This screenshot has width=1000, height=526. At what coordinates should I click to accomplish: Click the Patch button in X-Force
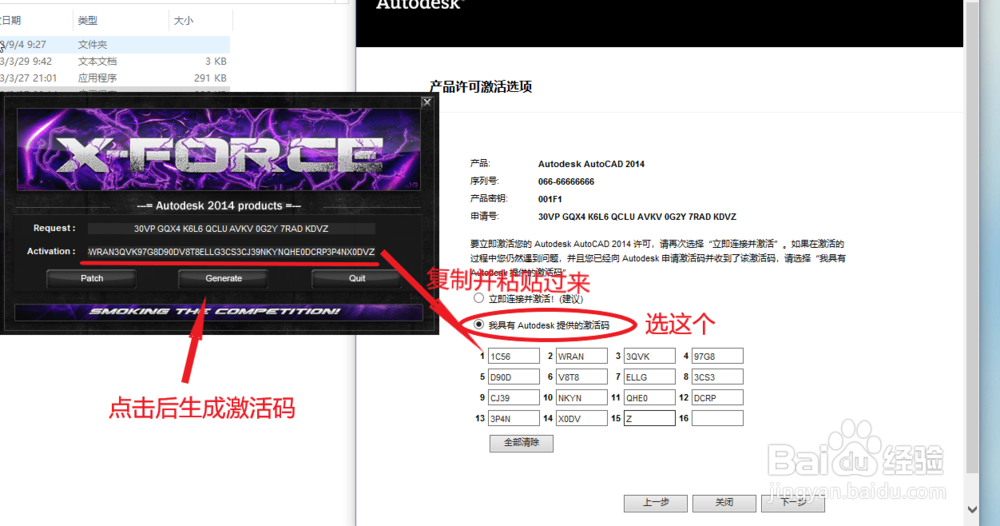tap(91, 279)
